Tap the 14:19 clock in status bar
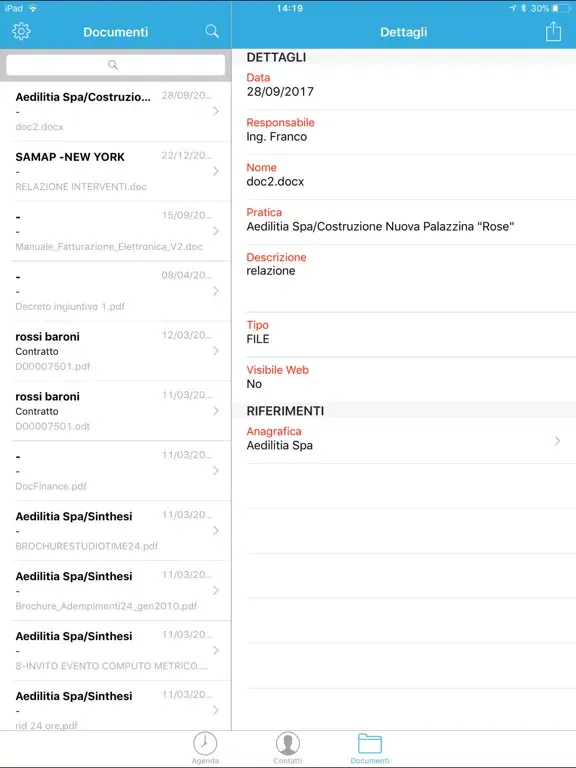This screenshot has height=768, width=576. (x=289, y=8)
